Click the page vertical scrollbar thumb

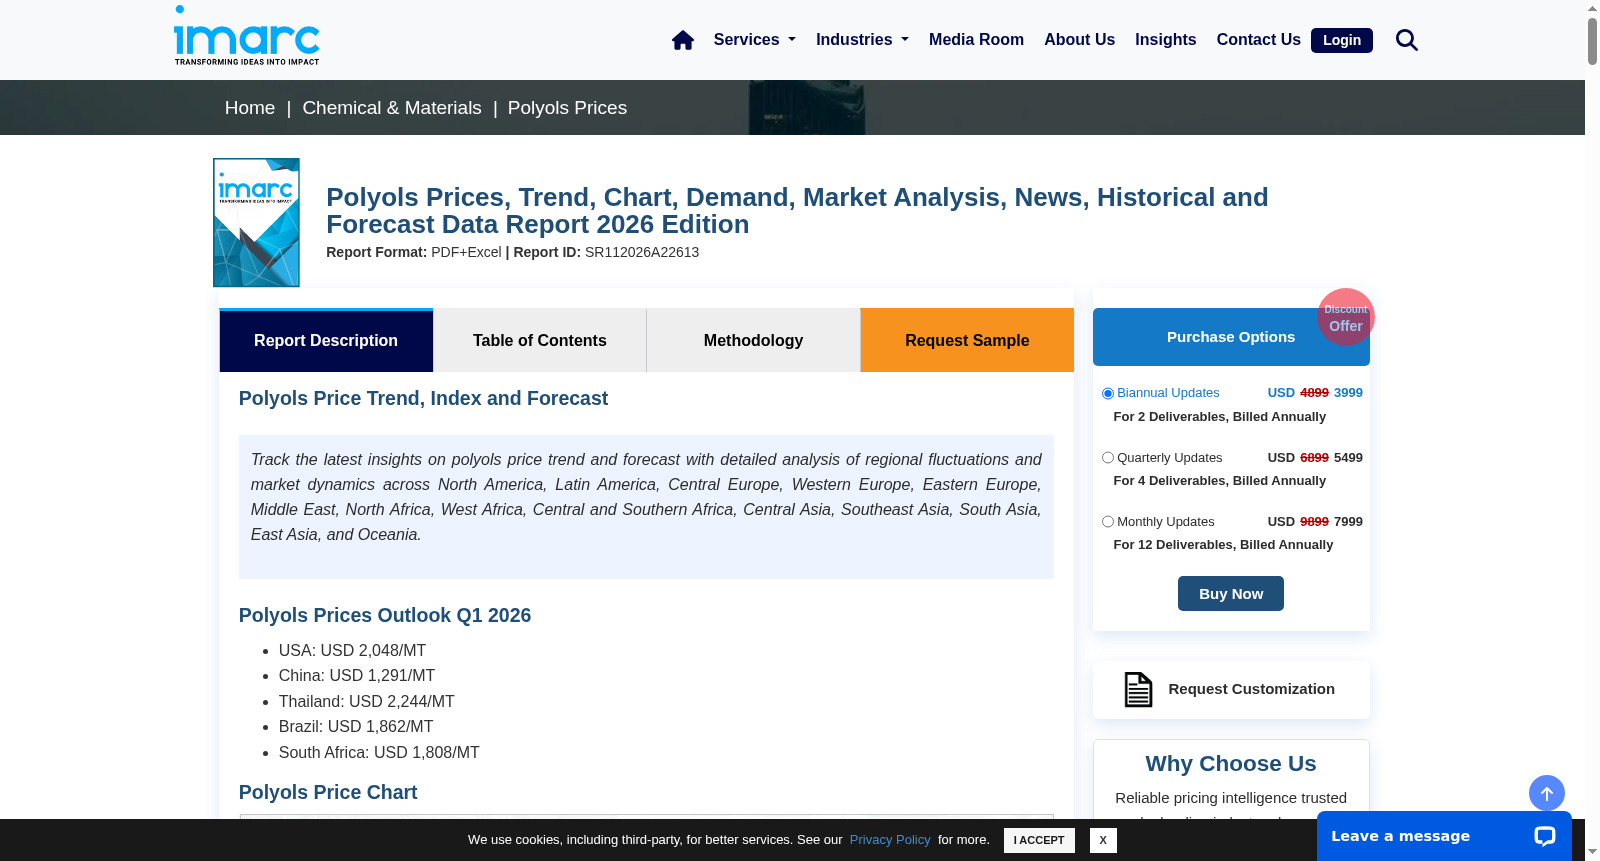(x=1592, y=41)
